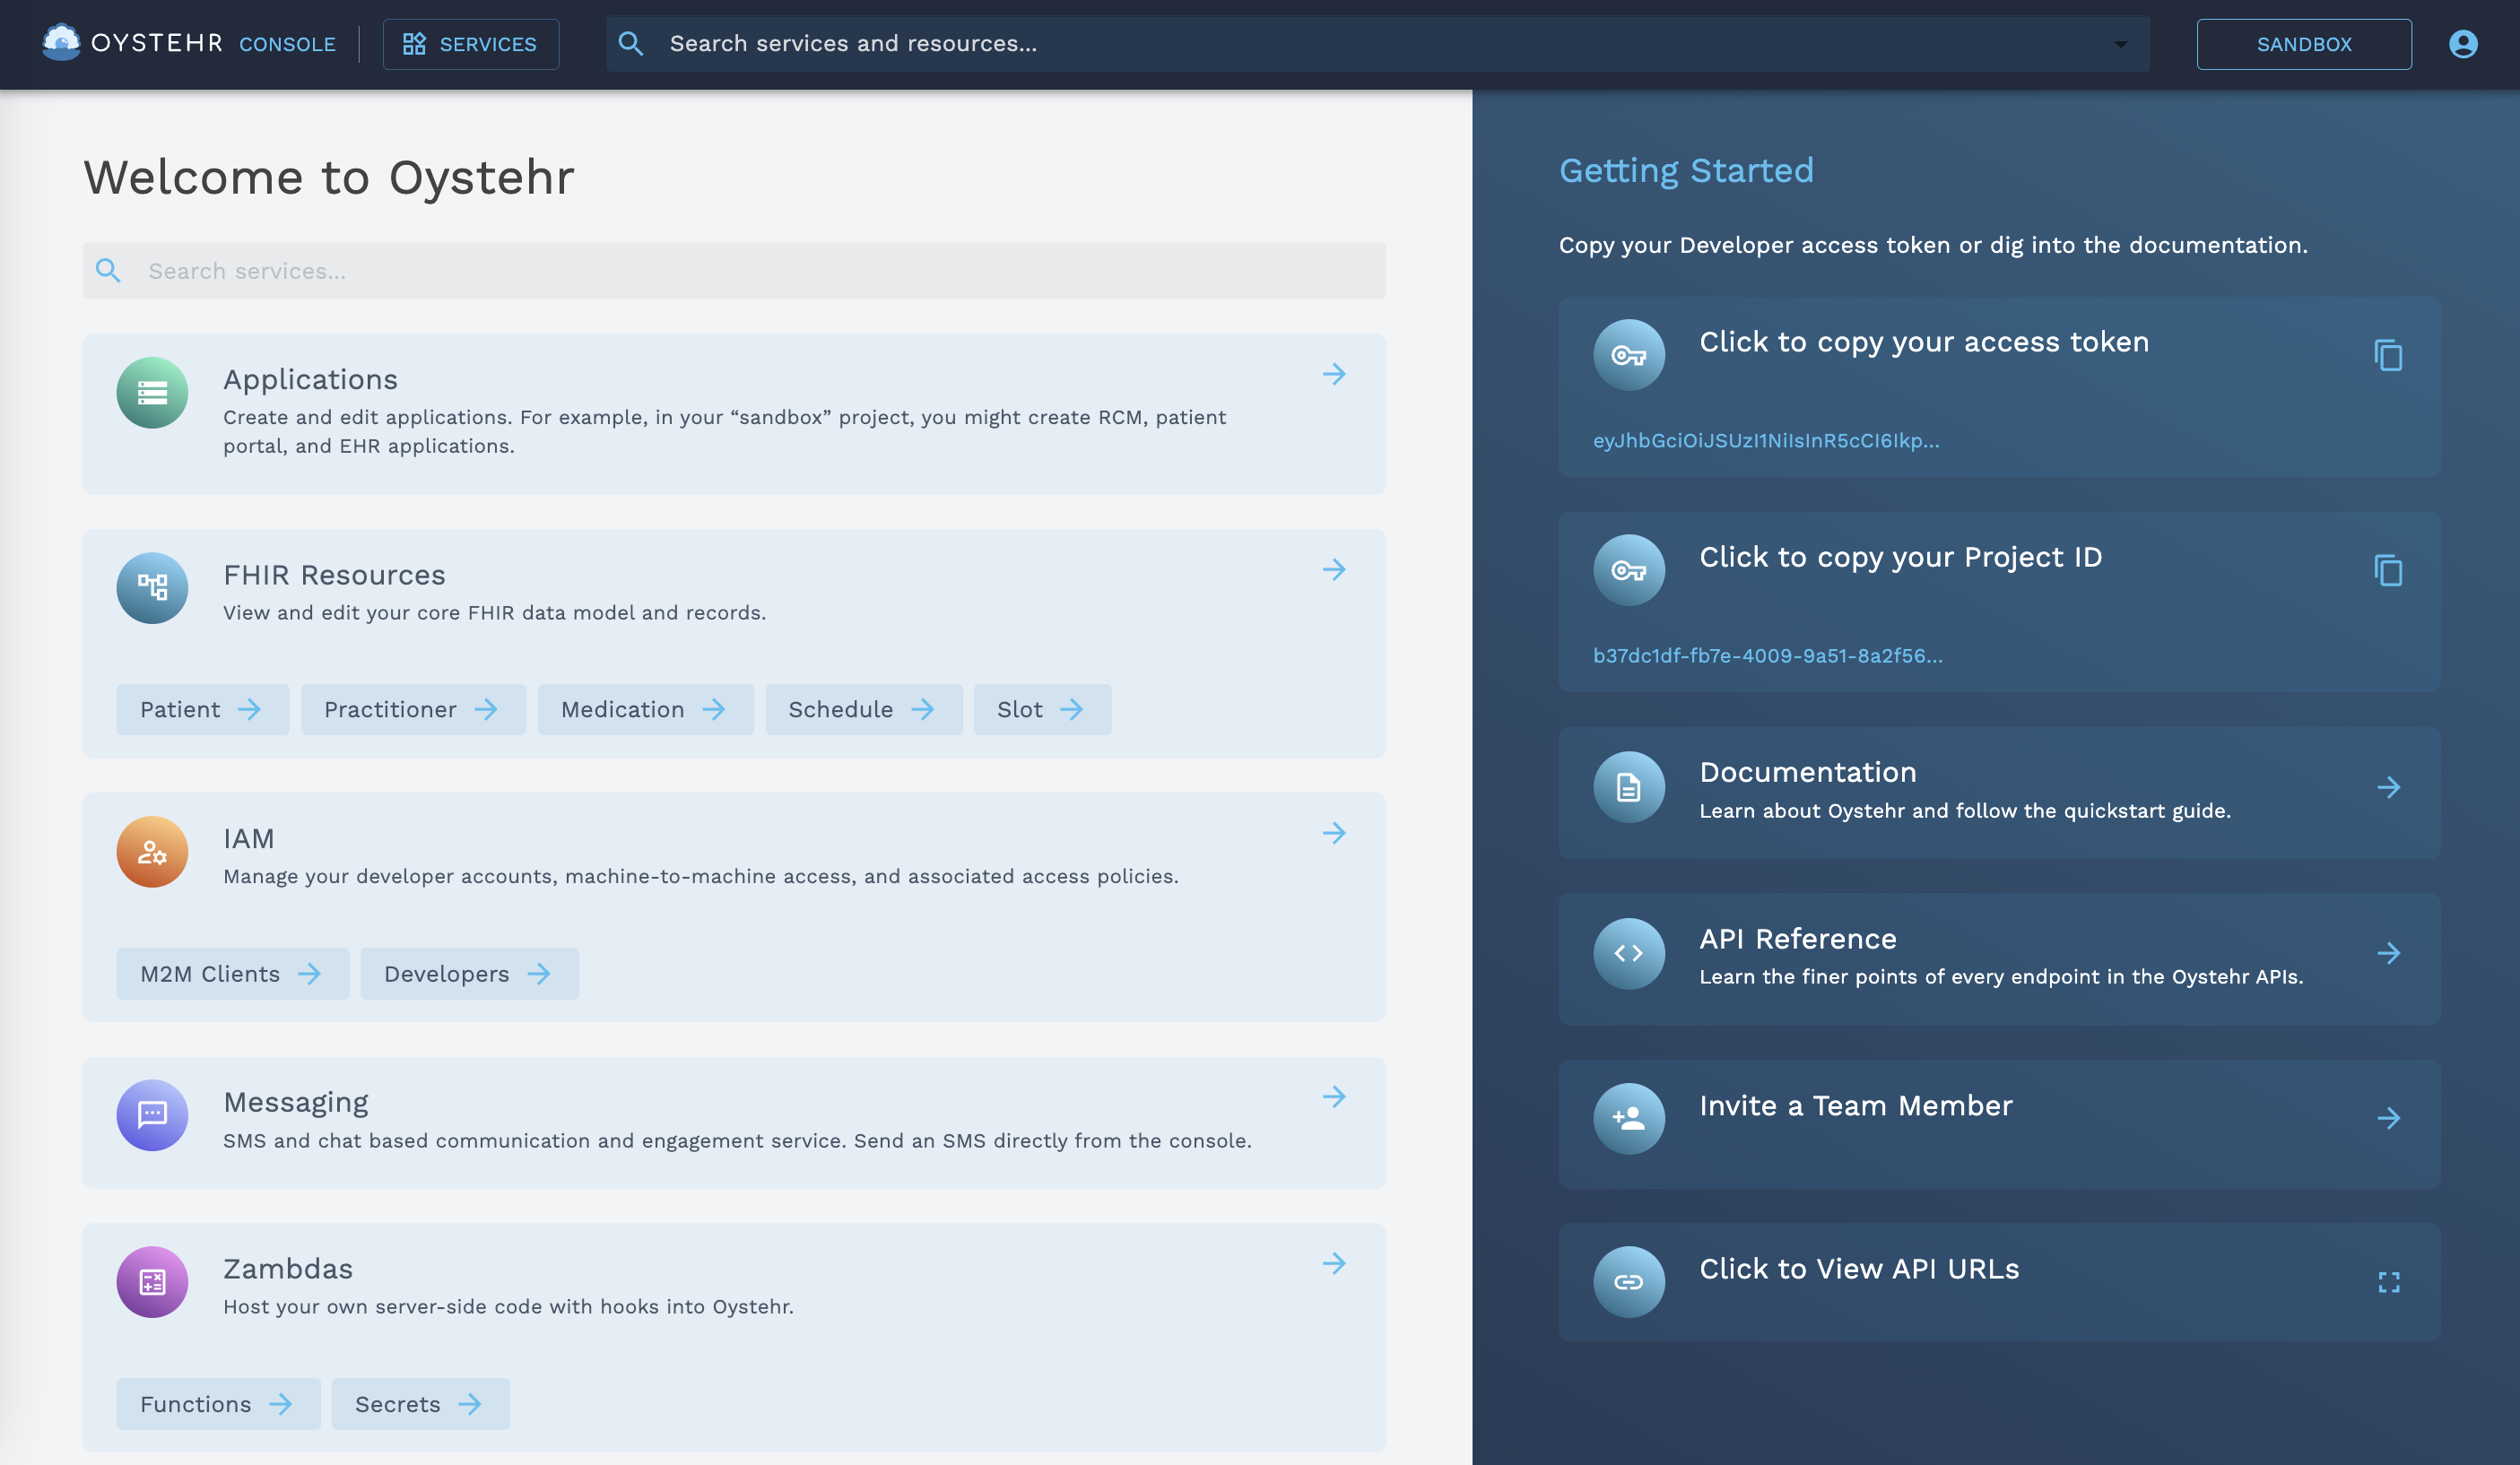Navigate to M2M Clients IAM section
Viewport: 2520px width, 1465px height.
[x=232, y=973]
